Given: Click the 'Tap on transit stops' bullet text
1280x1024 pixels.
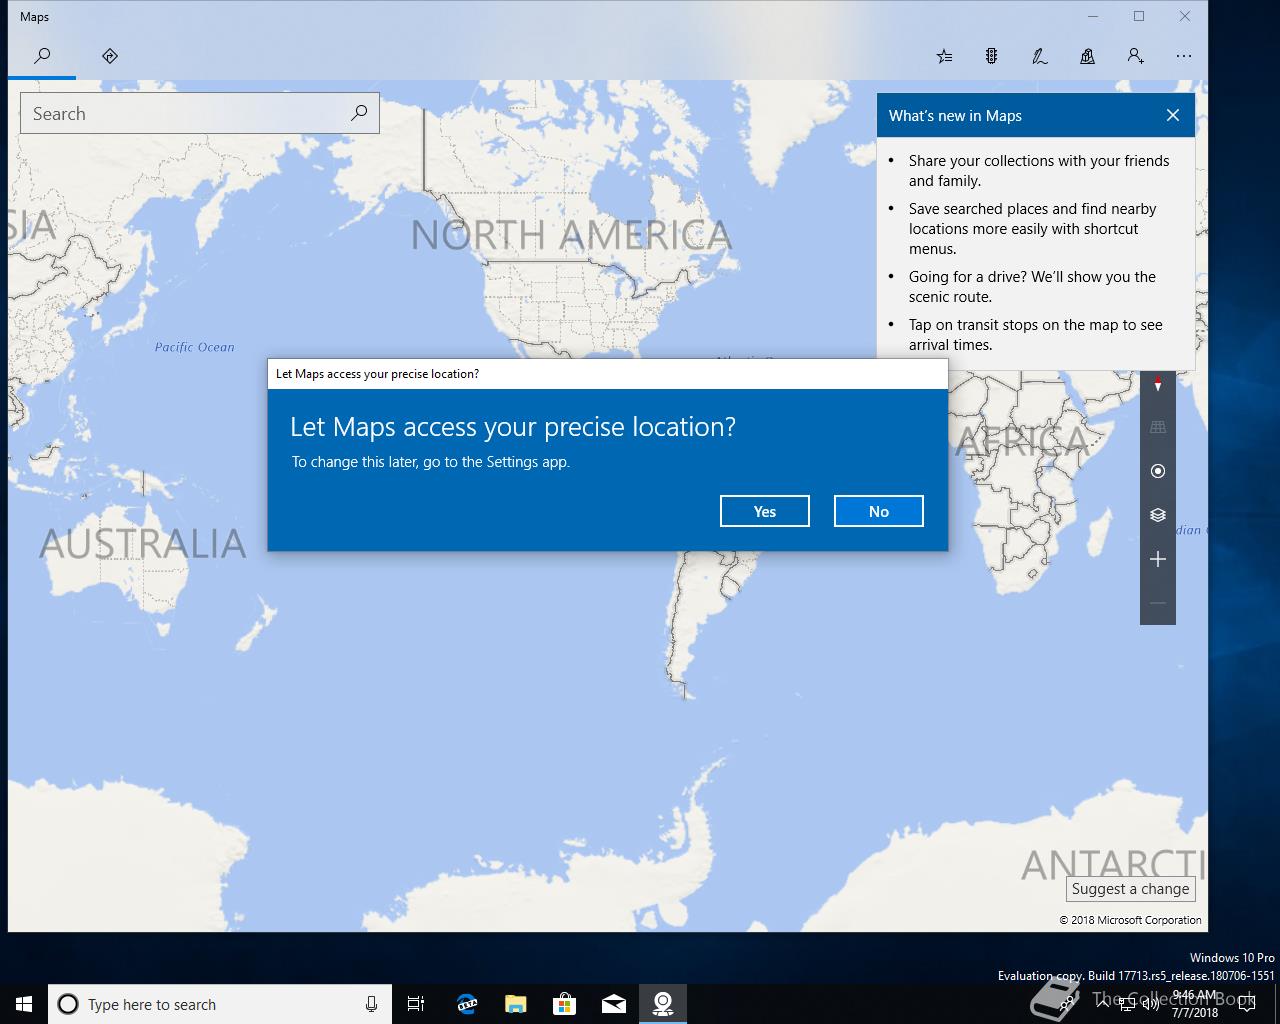Looking at the screenshot, I should 1036,335.
